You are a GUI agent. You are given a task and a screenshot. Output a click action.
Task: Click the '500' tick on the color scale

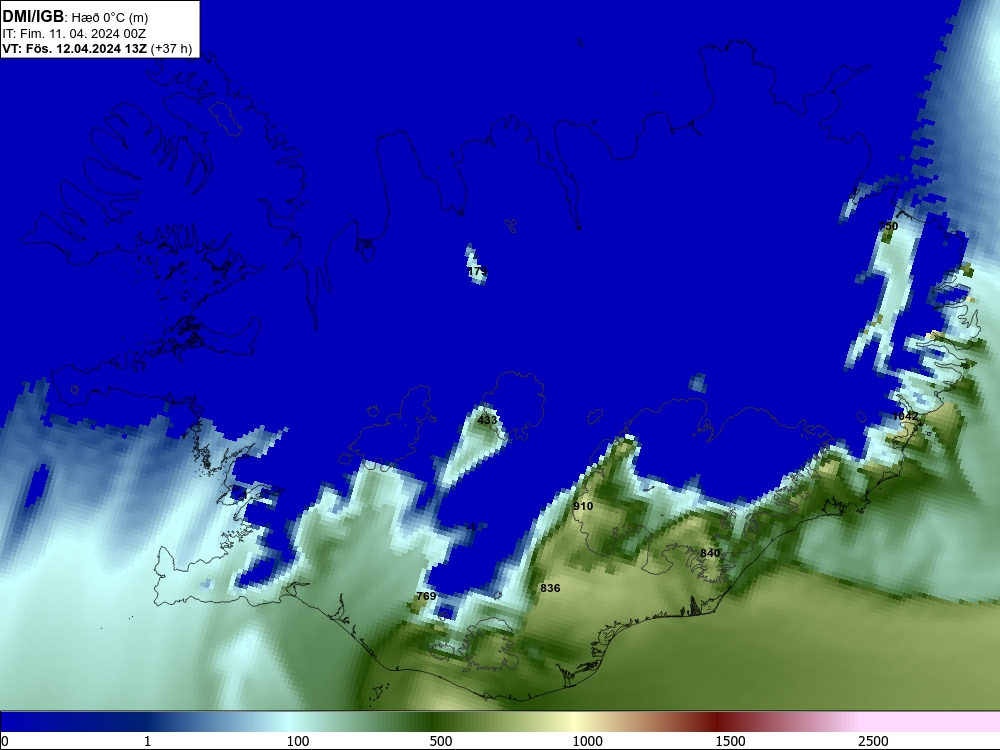coord(441,741)
